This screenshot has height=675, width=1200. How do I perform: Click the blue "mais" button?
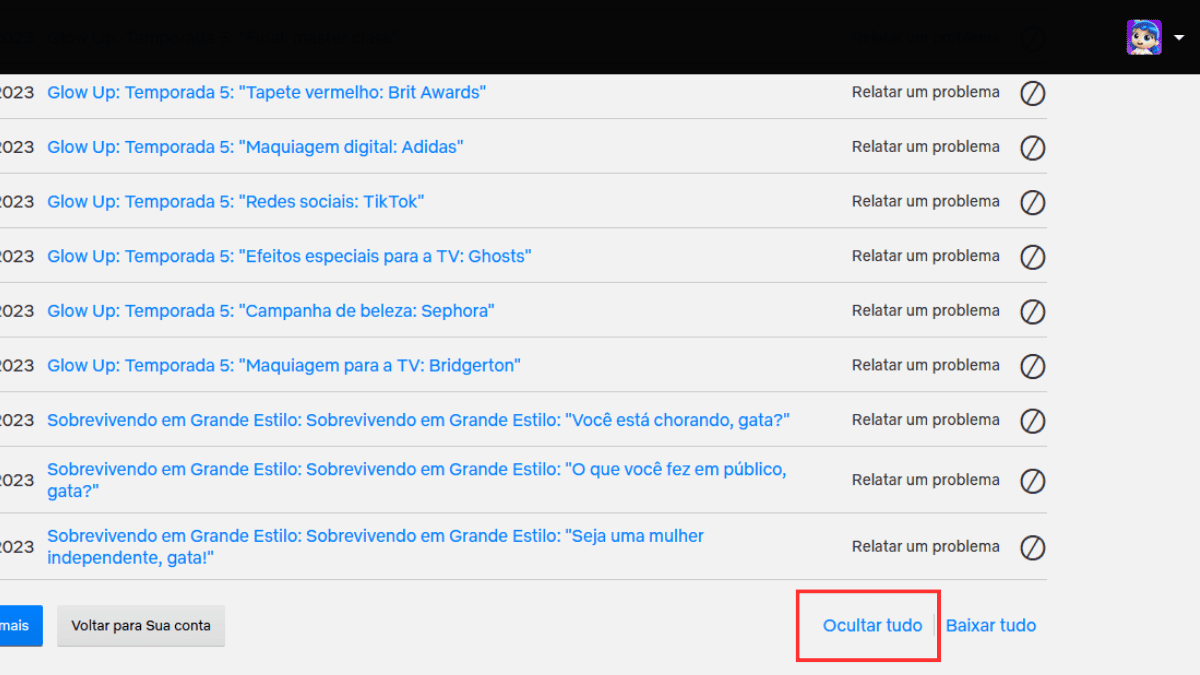click(x=14, y=625)
